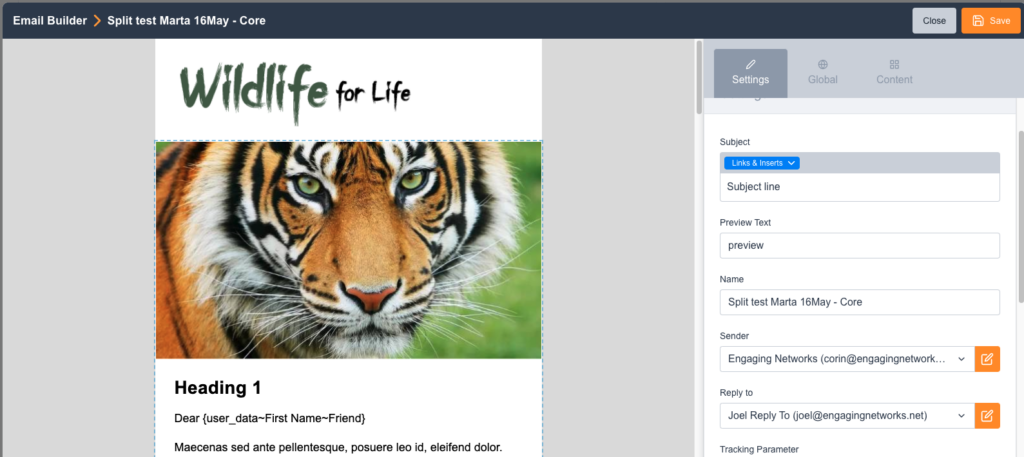Open the Links & Inserts dropdown
The image size is (1024, 457).
762,163
